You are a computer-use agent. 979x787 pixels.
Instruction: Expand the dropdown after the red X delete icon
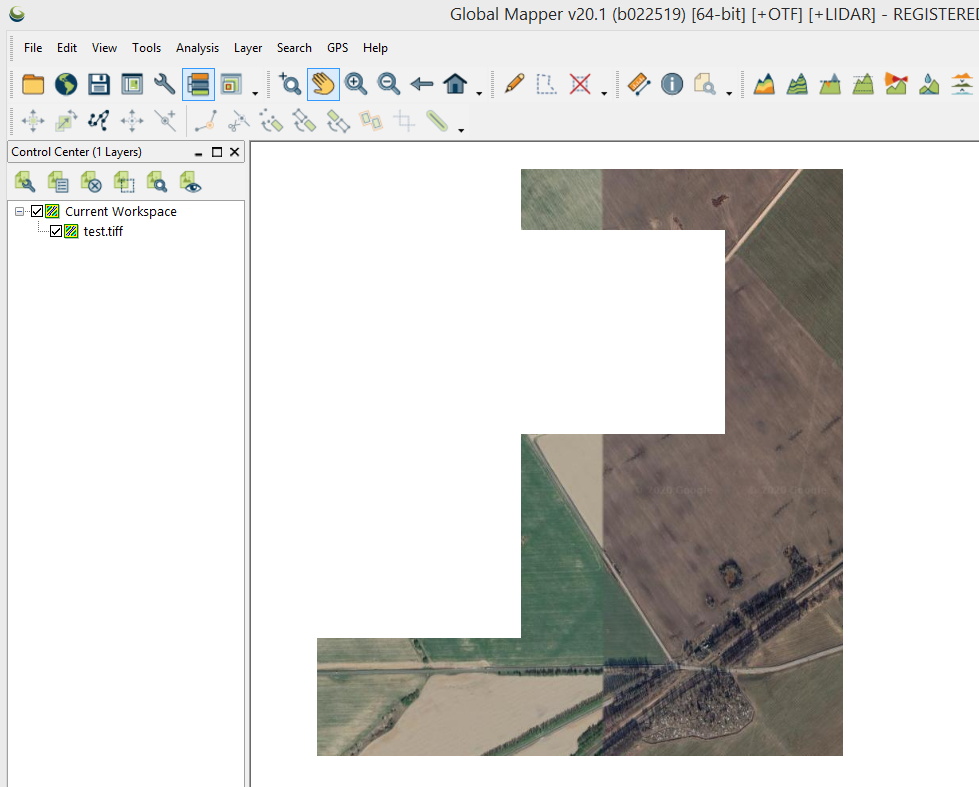604,93
